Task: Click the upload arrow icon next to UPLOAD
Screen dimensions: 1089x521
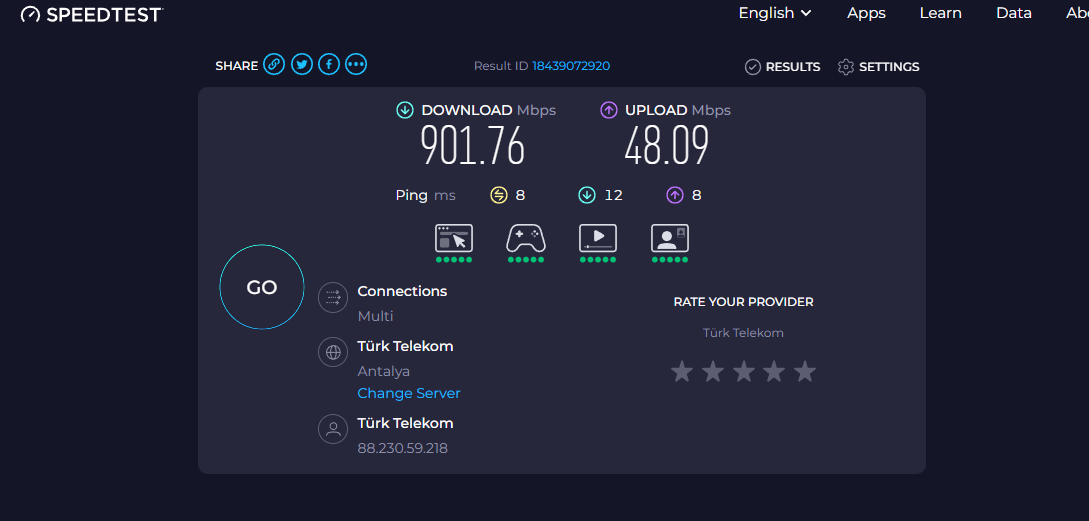Action: [x=608, y=110]
